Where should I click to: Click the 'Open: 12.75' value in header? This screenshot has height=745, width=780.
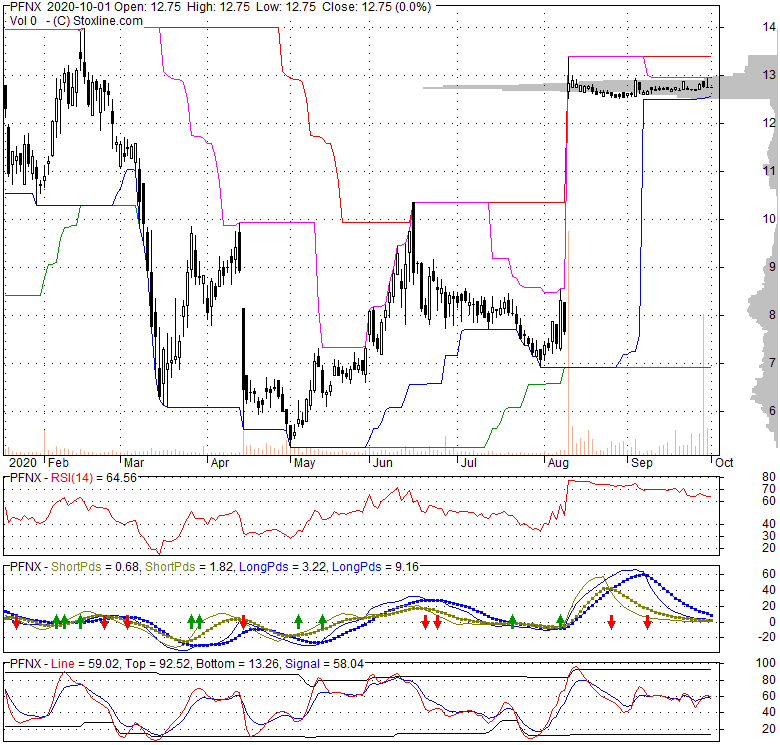tap(148, 7)
